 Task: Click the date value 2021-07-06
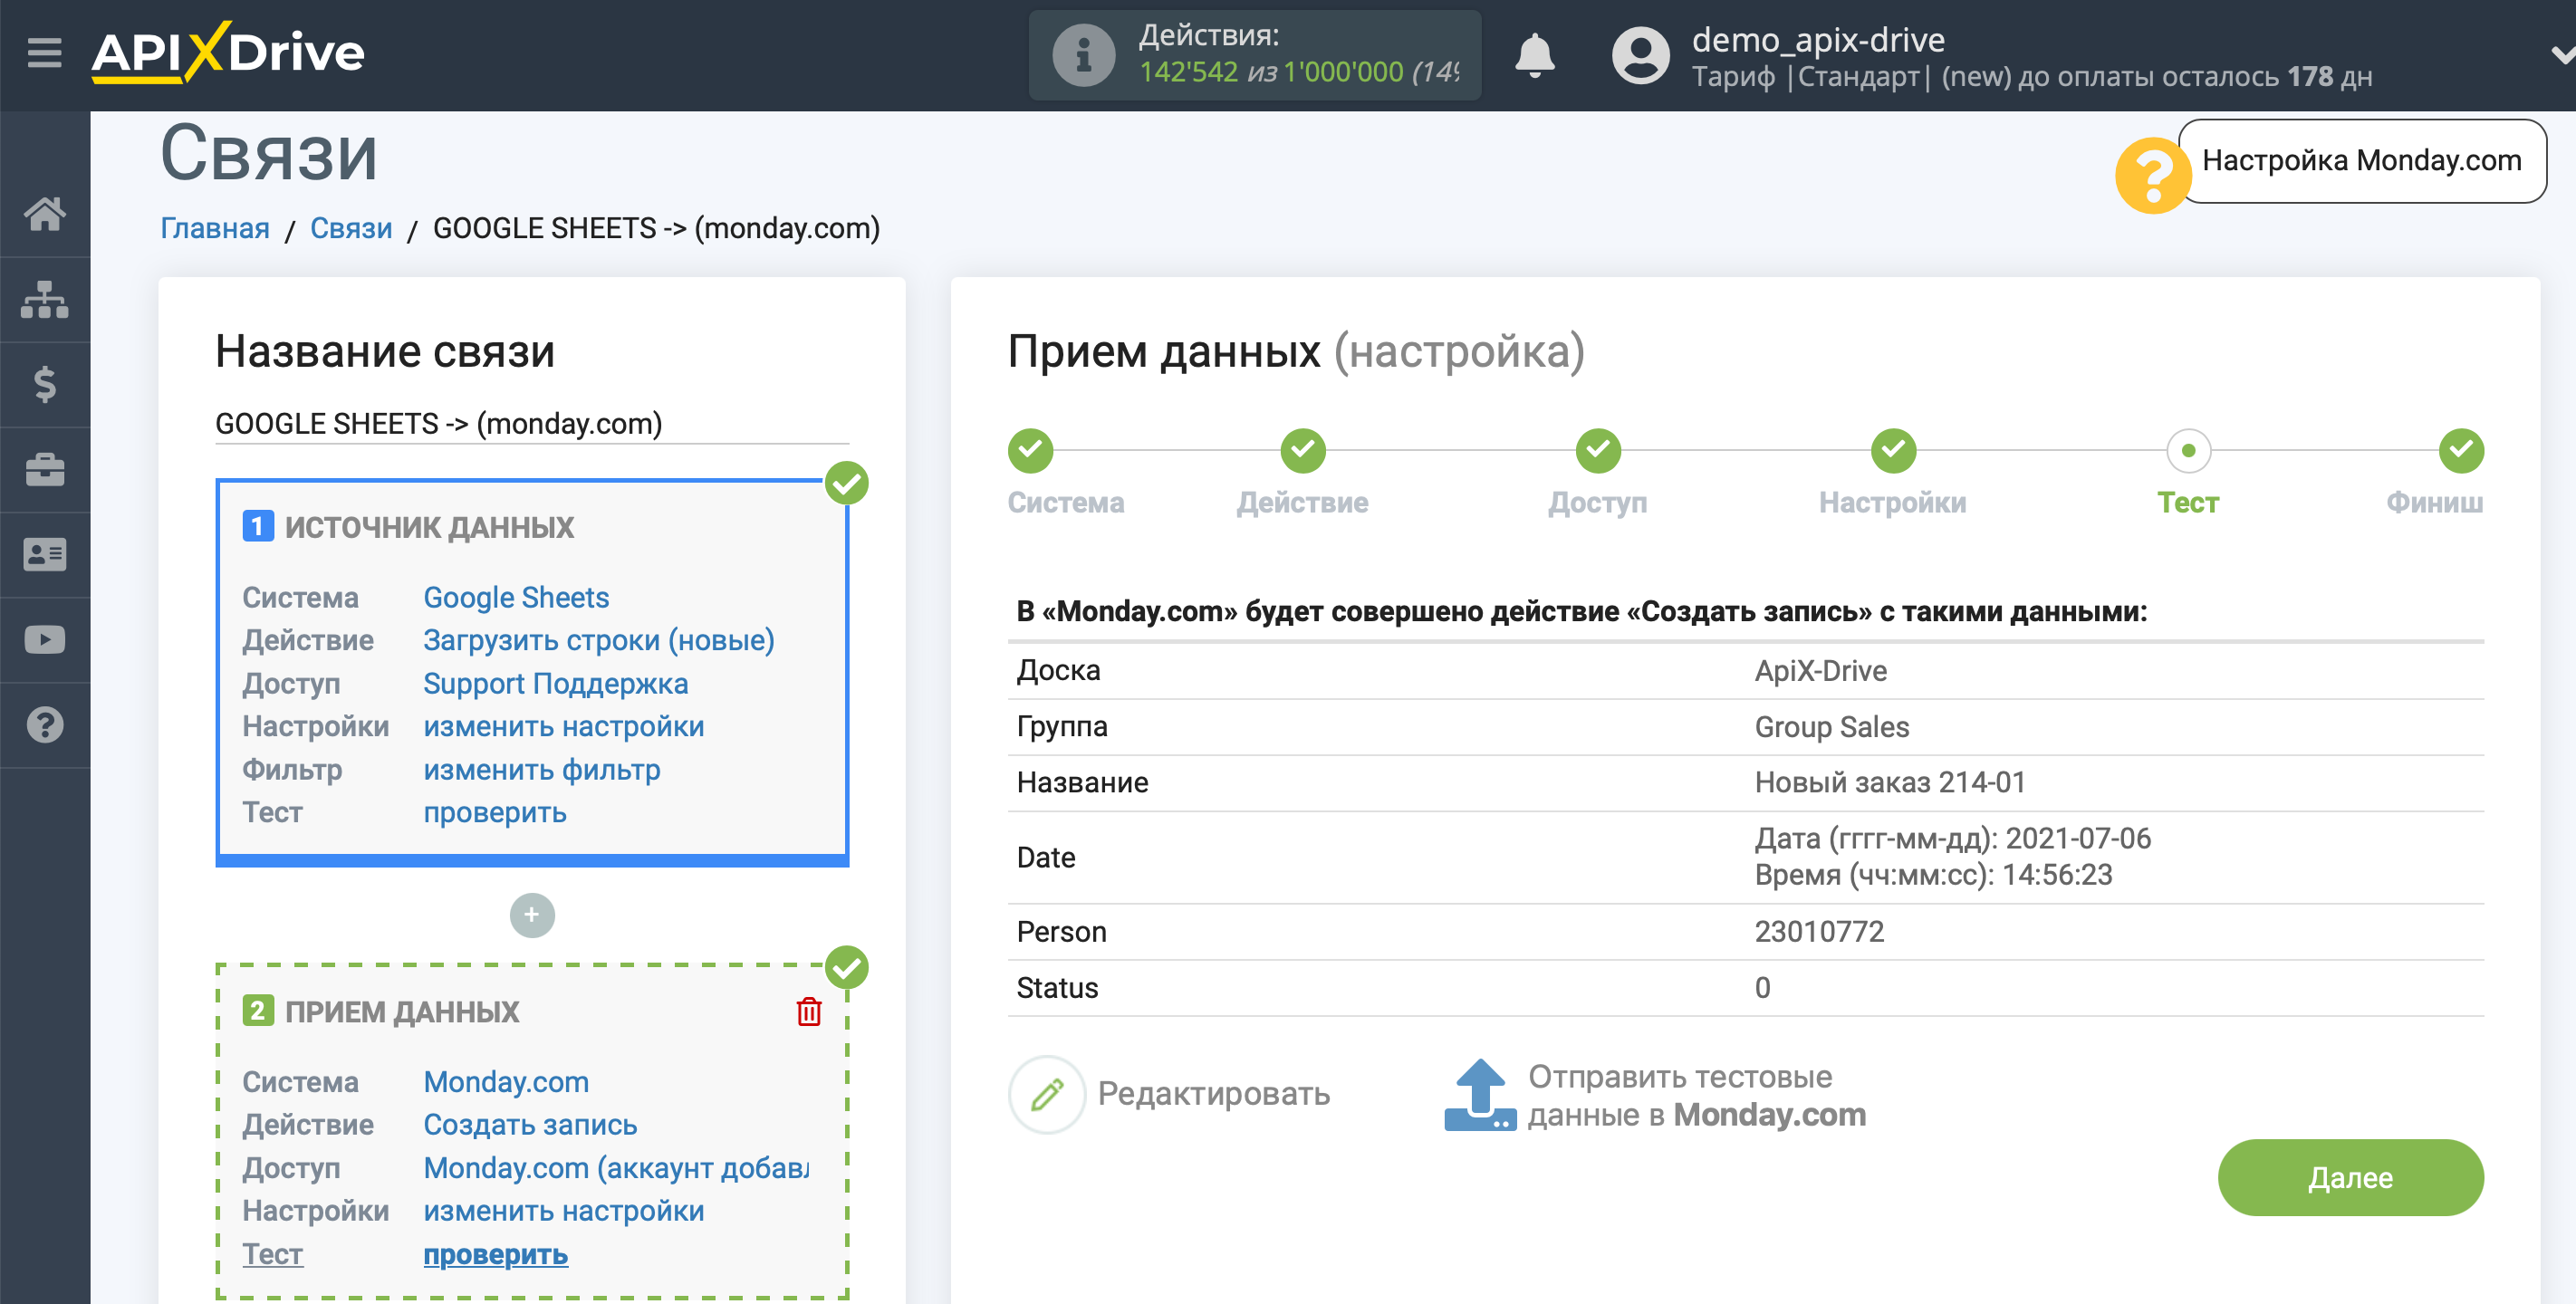point(2078,838)
